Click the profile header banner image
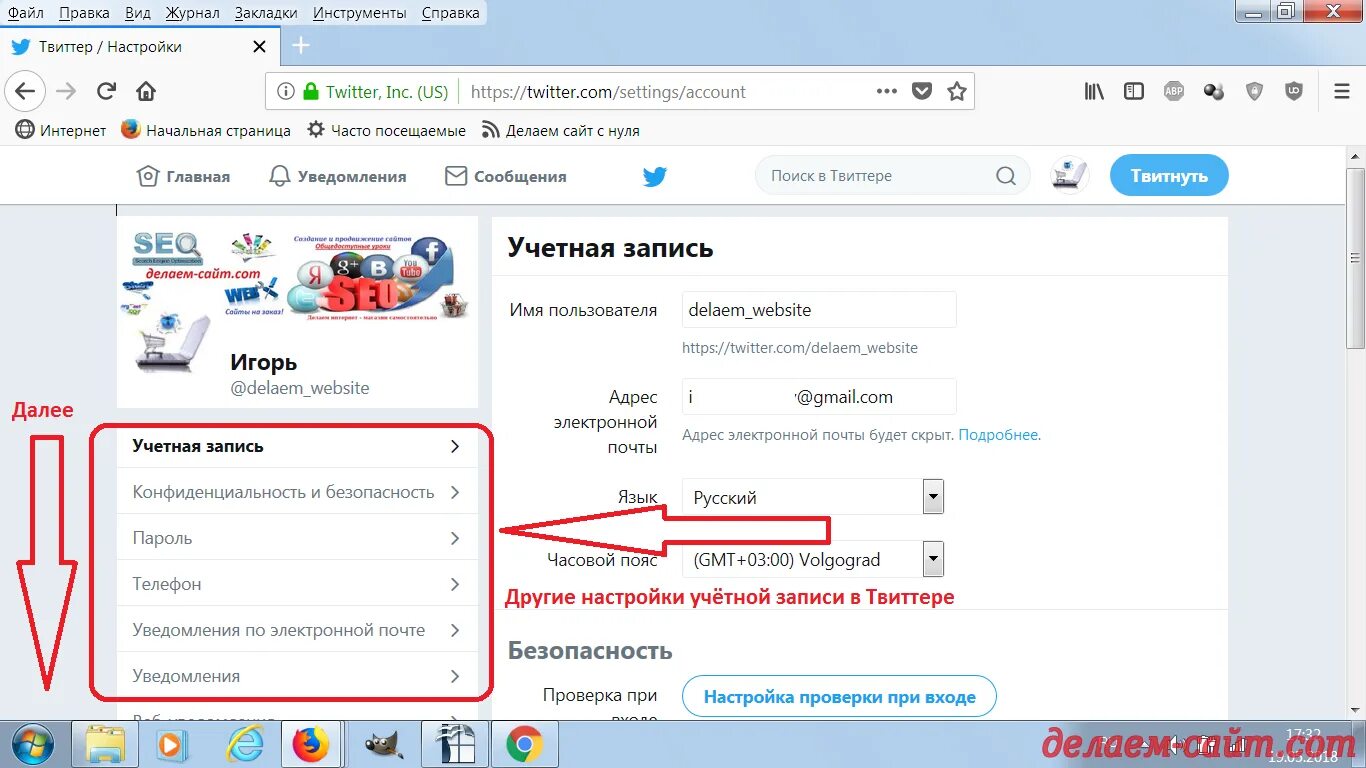 tap(297, 278)
